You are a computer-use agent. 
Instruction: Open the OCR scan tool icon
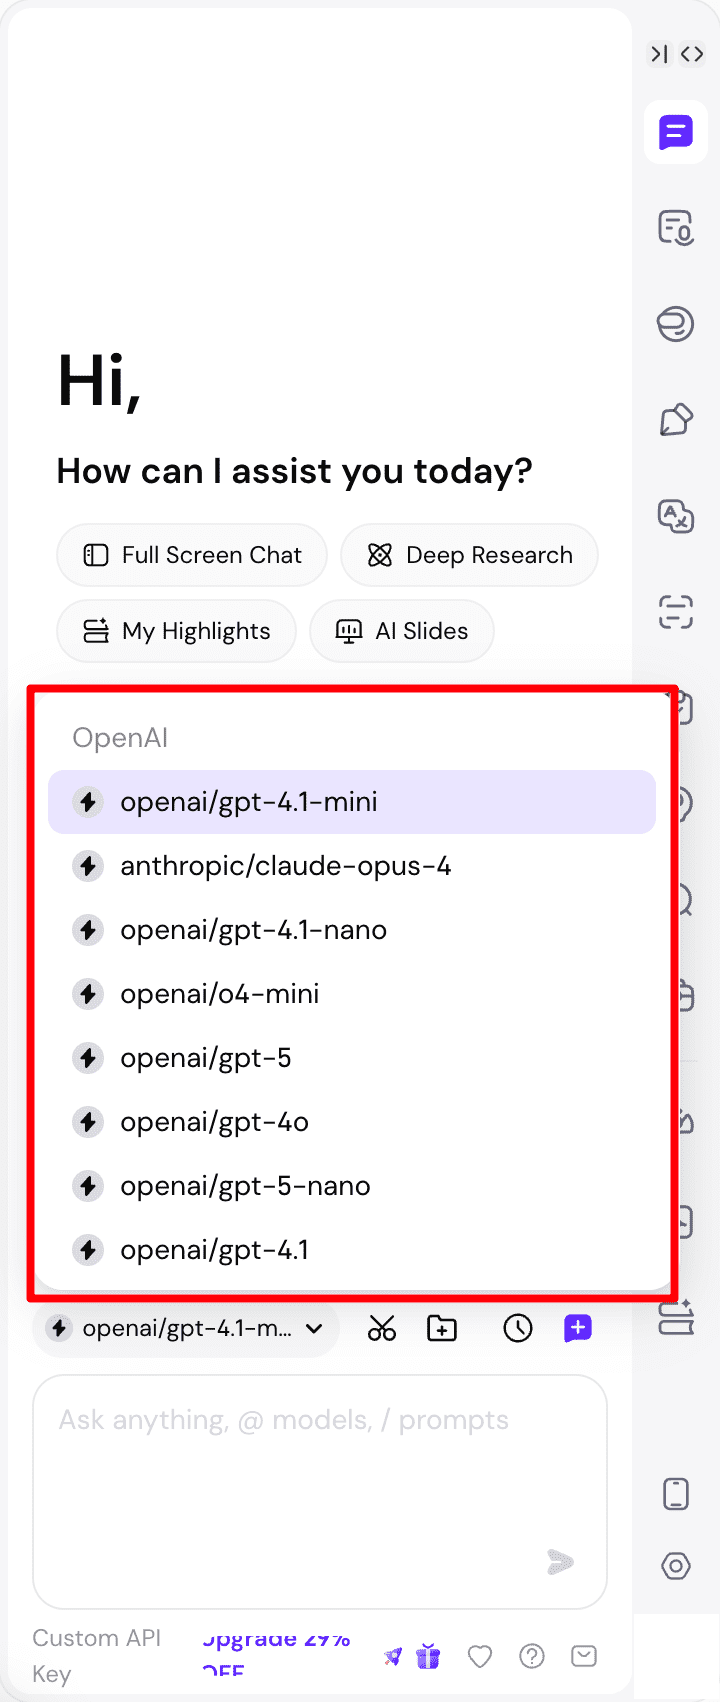click(676, 613)
